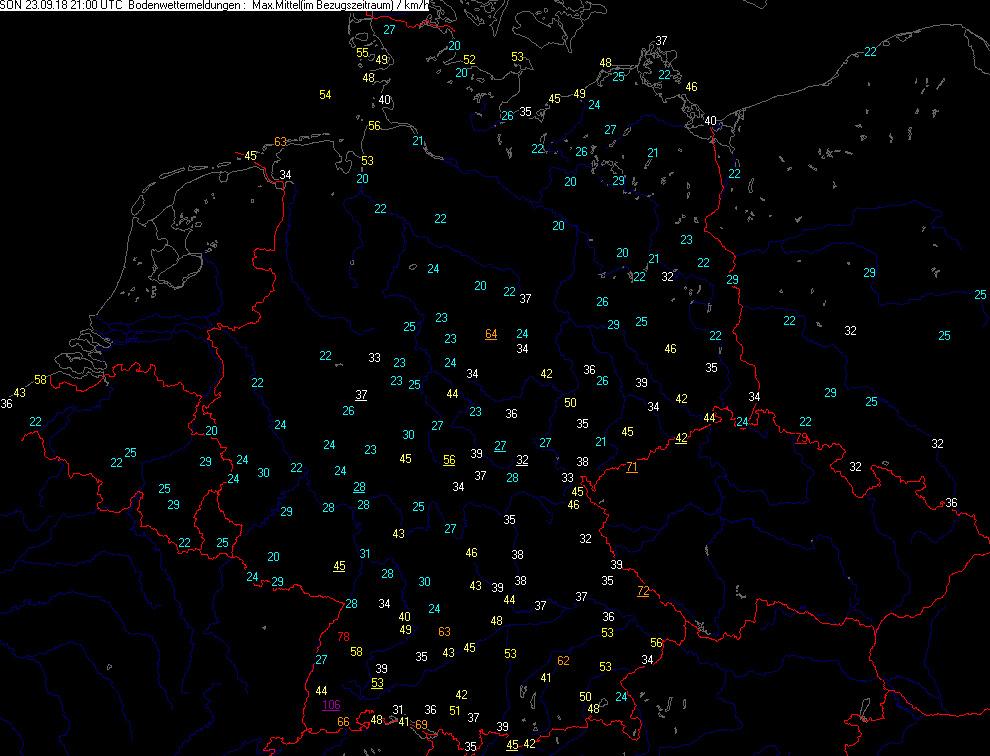Click the yellow 52 value
The image size is (990, 756).
[x=469, y=60]
